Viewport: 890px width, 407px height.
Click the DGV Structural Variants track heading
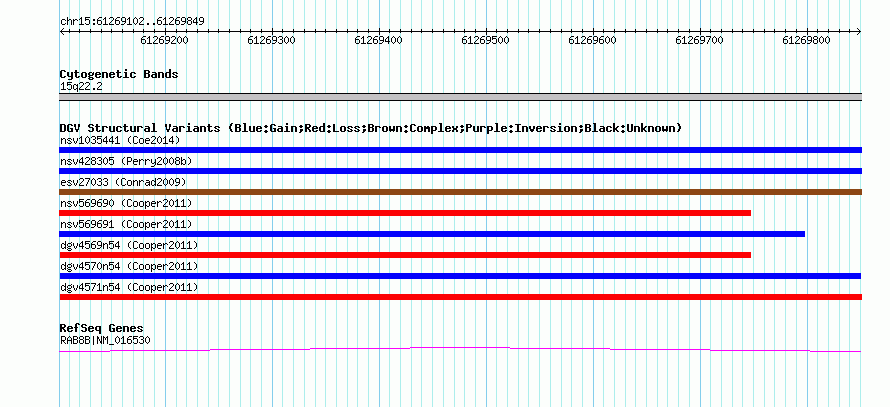click(371, 128)
